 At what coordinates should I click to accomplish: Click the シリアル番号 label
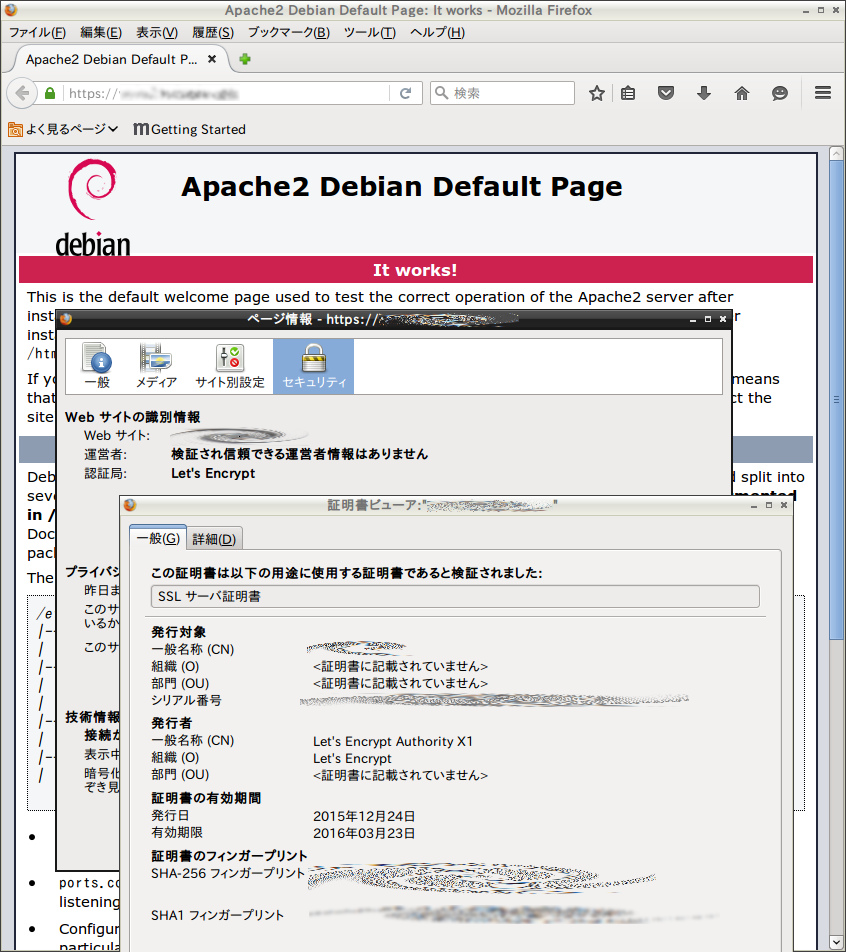(186, 700)
